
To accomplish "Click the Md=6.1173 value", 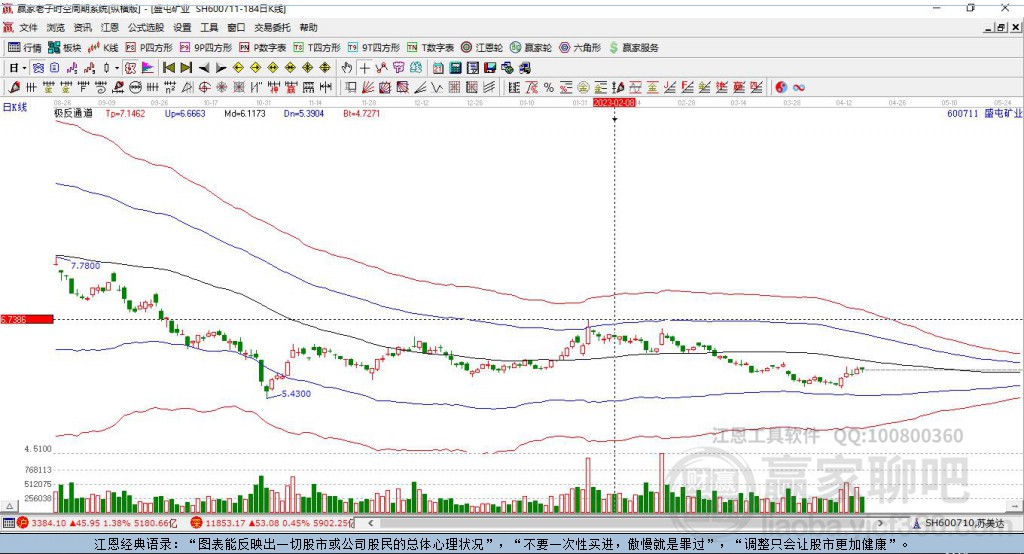I will tap(245, 114).
